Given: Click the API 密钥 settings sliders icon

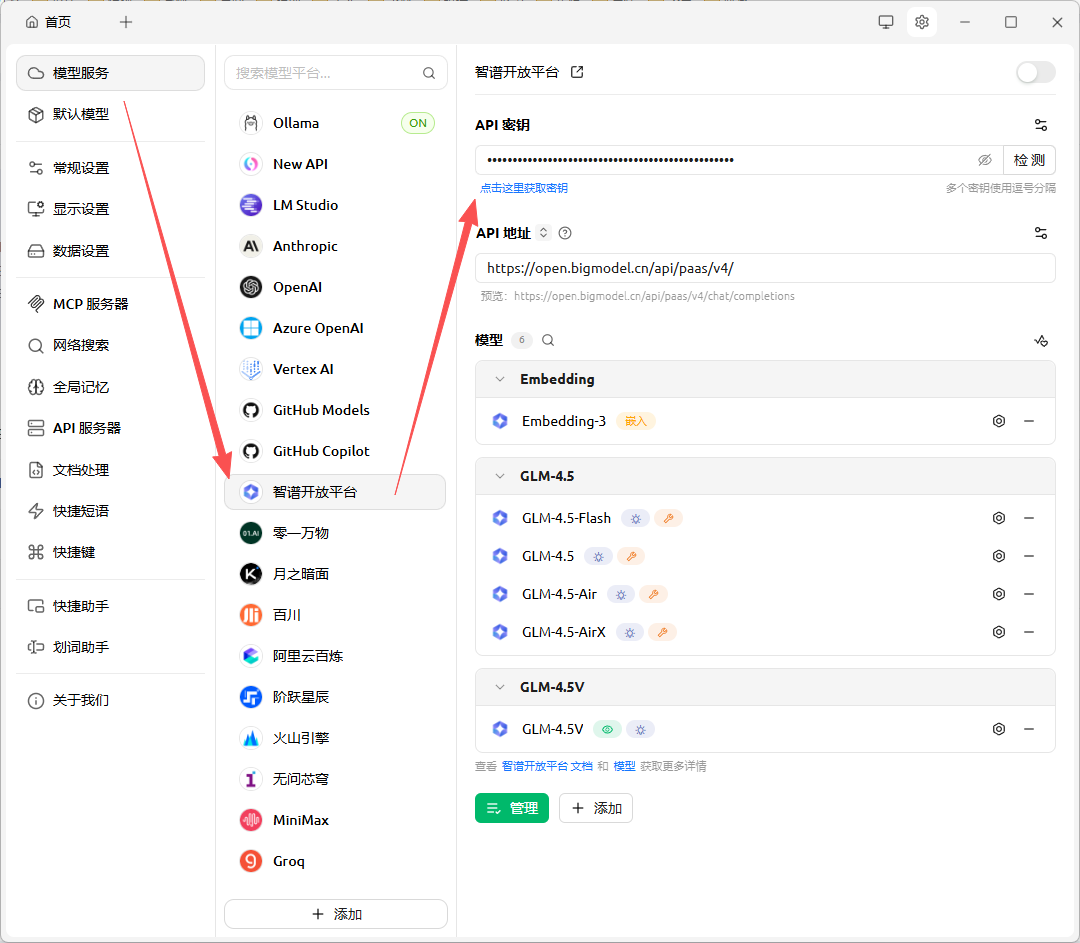Looking at the screenshot, I should [x=1041, y=125].
